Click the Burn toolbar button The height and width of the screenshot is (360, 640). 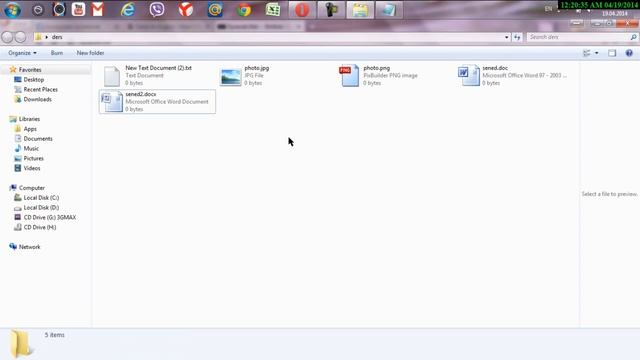click(57, 53)
